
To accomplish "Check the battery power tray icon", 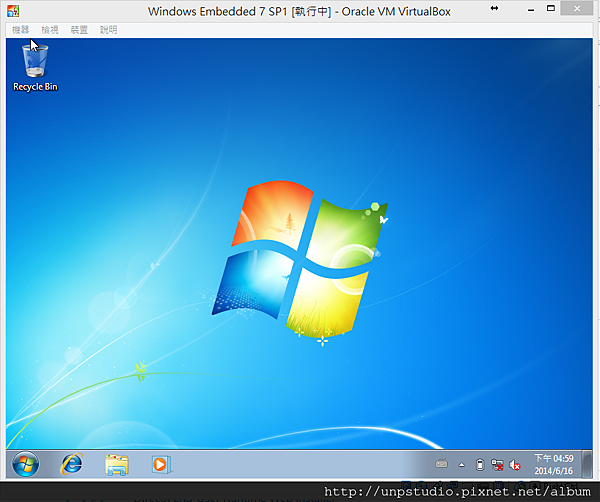I will coord(480,465).
